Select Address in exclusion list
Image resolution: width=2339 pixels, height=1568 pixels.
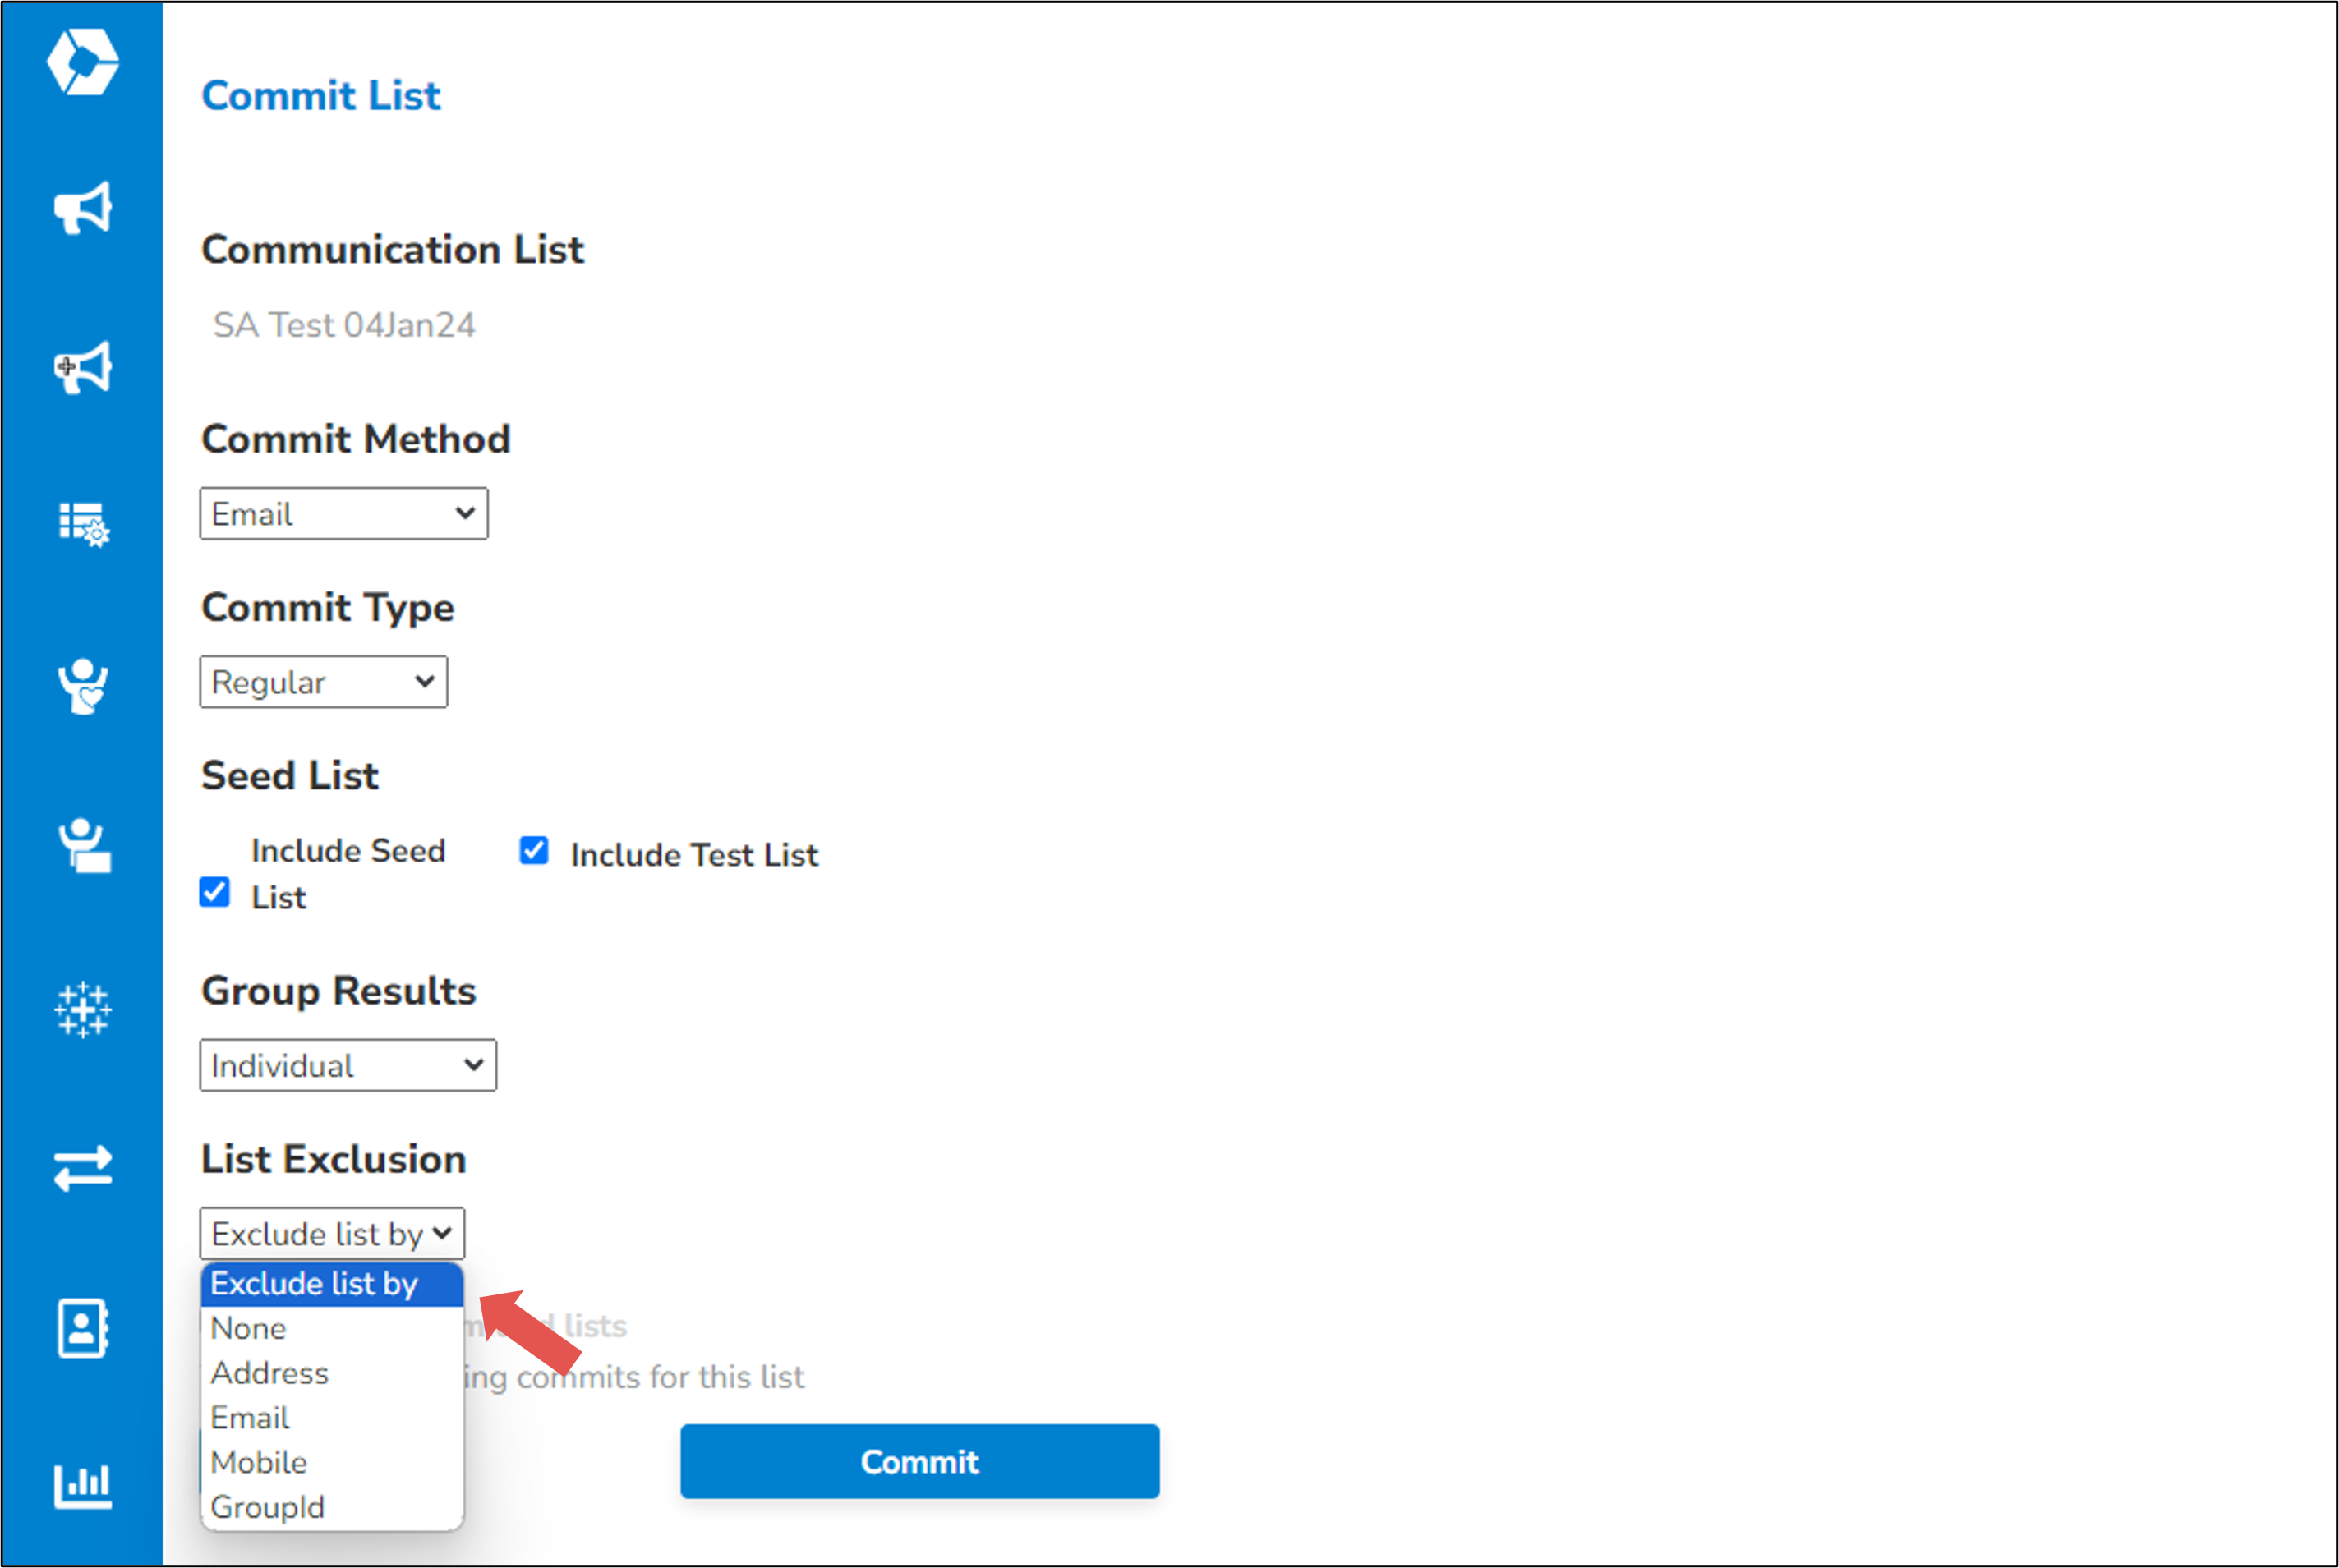(332, 1373)
